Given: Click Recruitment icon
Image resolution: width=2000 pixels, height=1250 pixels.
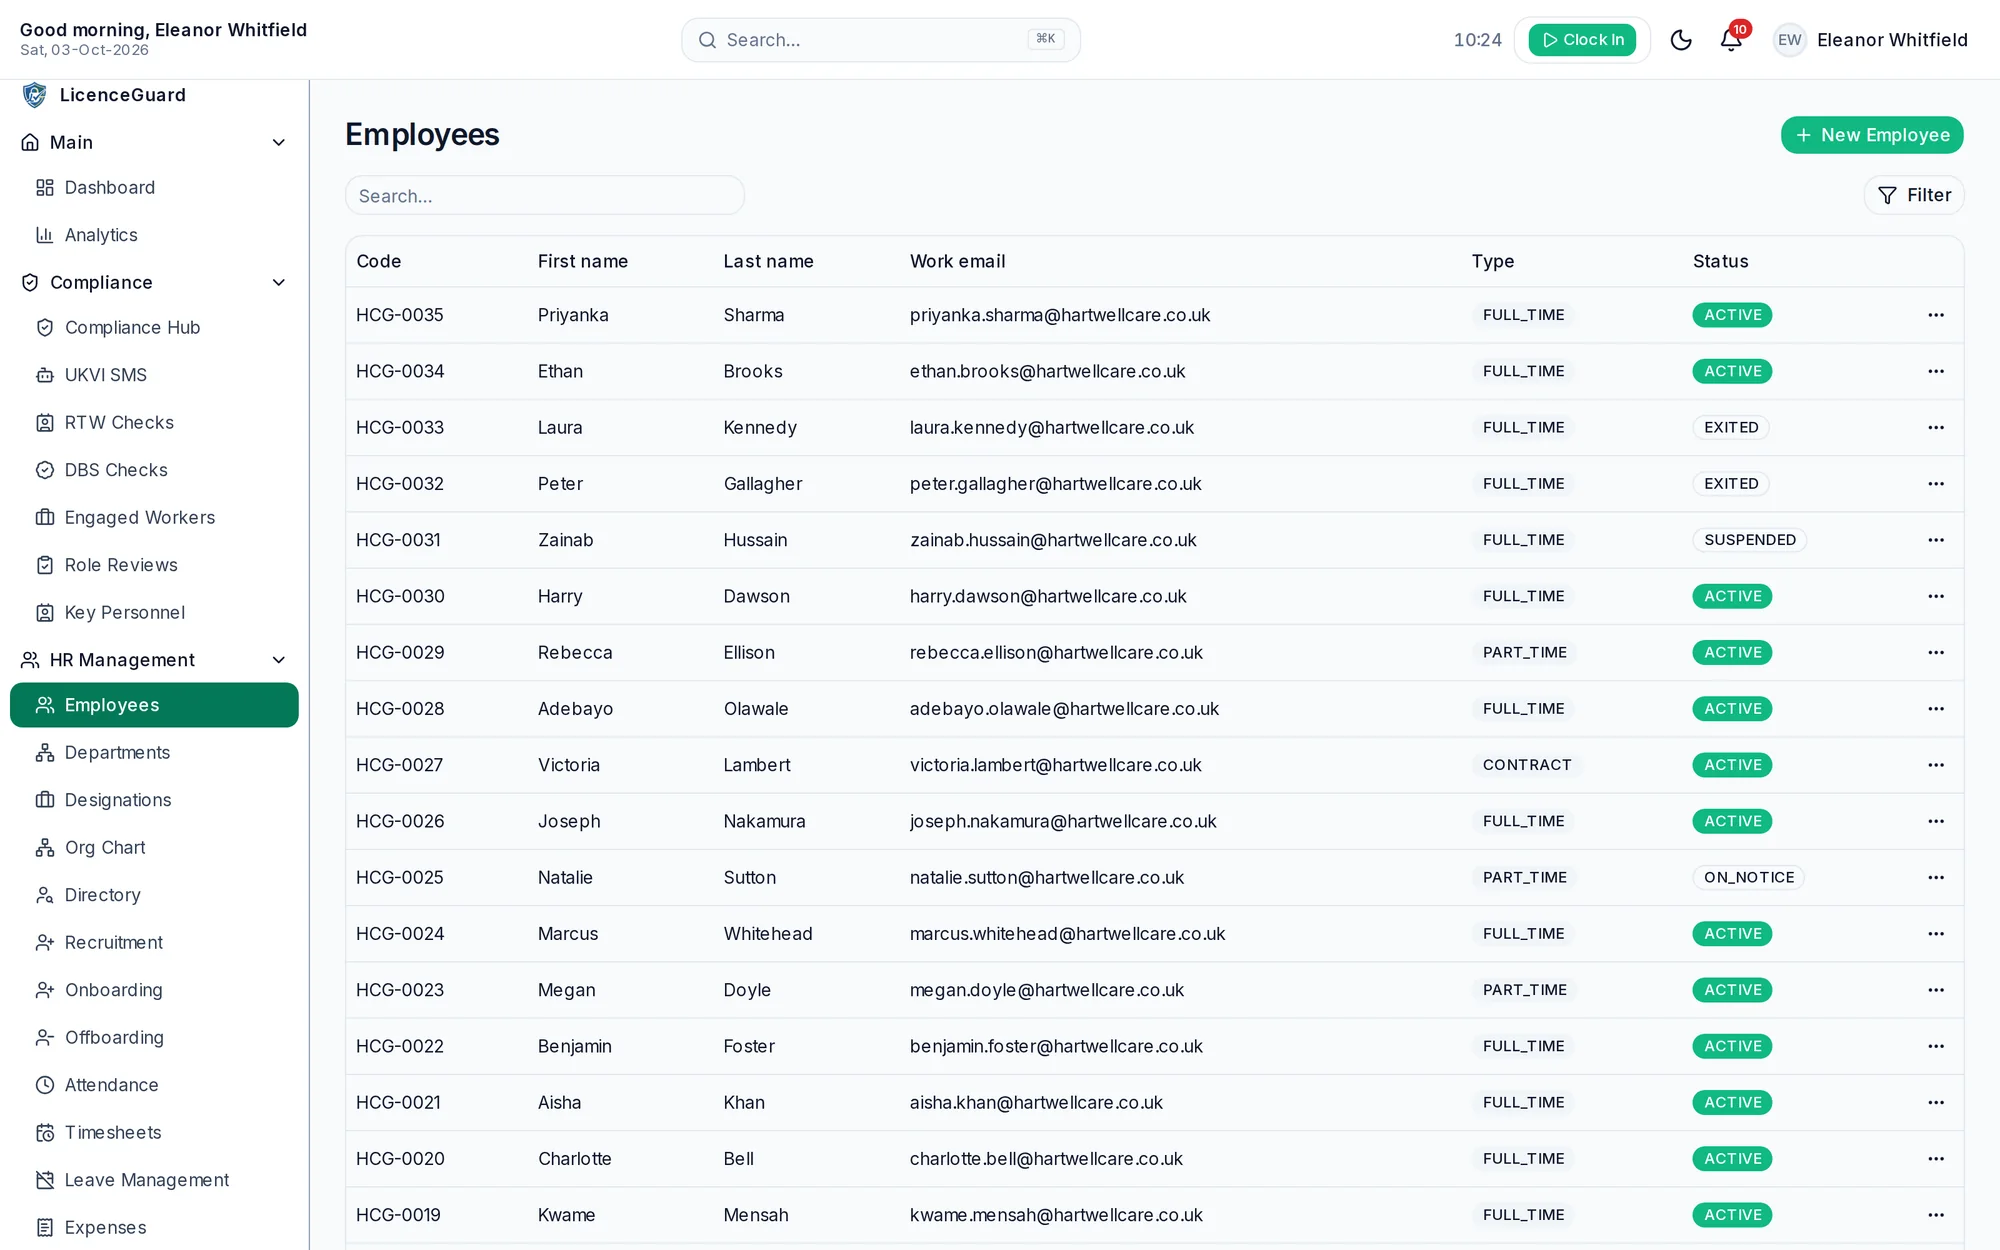Looking at the screenshot, I should [x=45, y=943].
